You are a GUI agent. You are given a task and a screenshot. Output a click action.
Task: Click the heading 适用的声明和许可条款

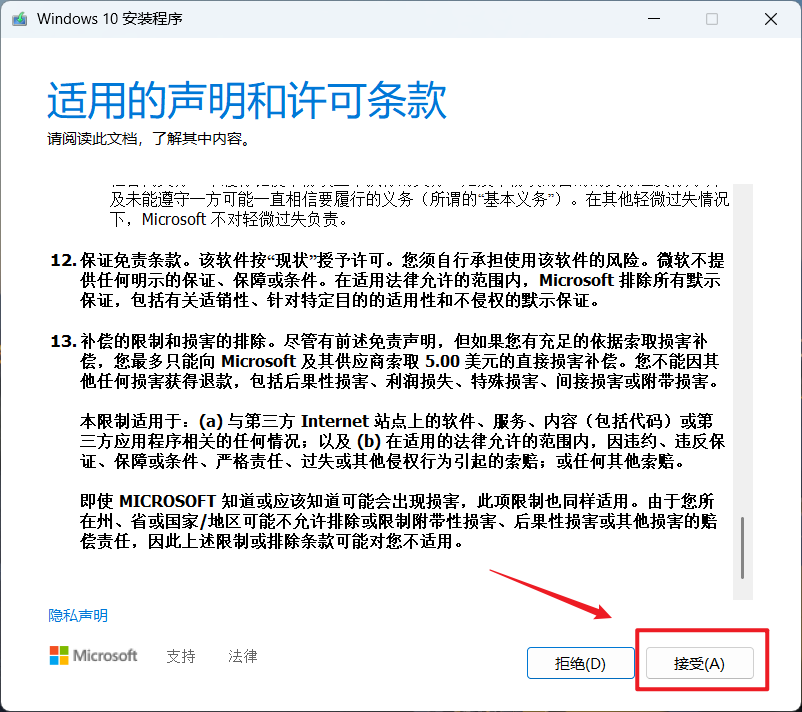click(x=247, y=100)
